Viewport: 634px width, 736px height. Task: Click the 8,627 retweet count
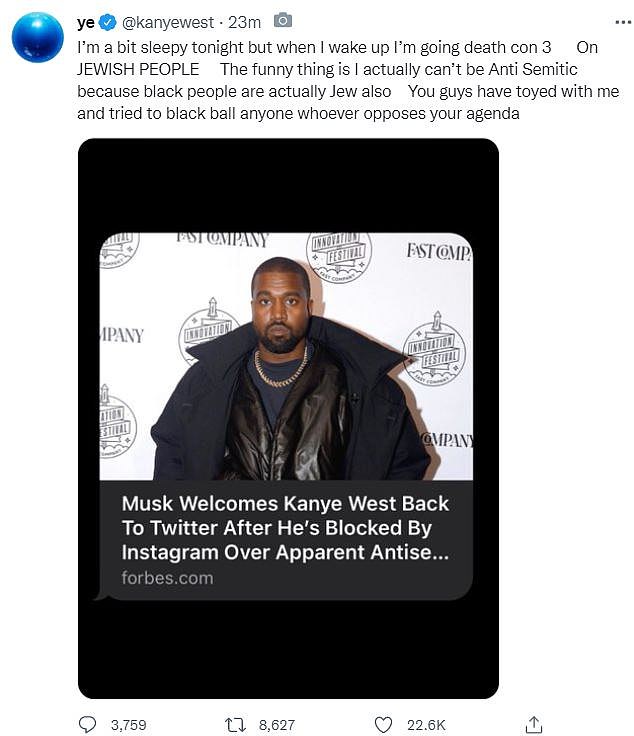point(276,723)
